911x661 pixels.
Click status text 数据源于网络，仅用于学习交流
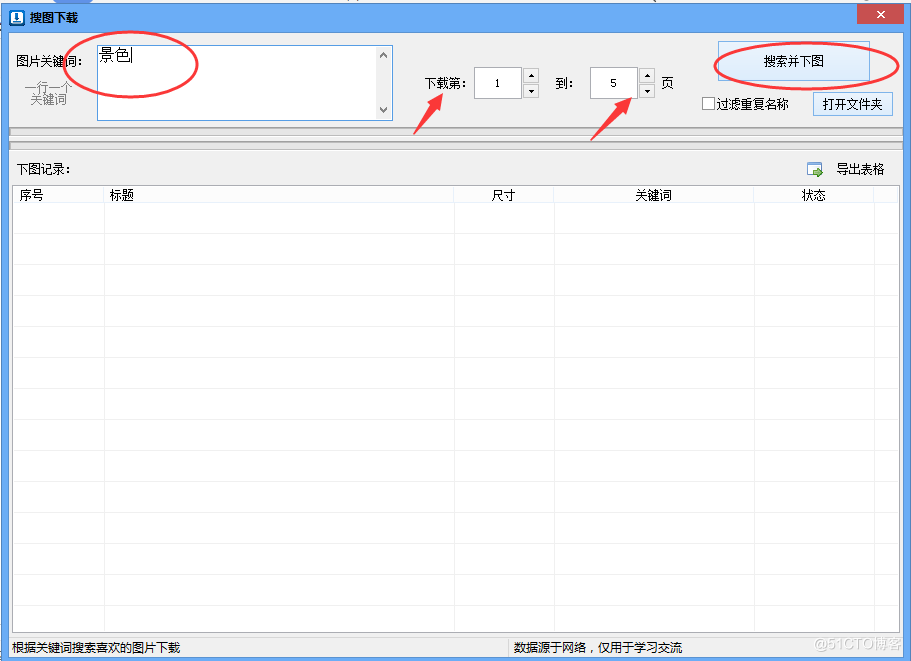tap(598, 647)
